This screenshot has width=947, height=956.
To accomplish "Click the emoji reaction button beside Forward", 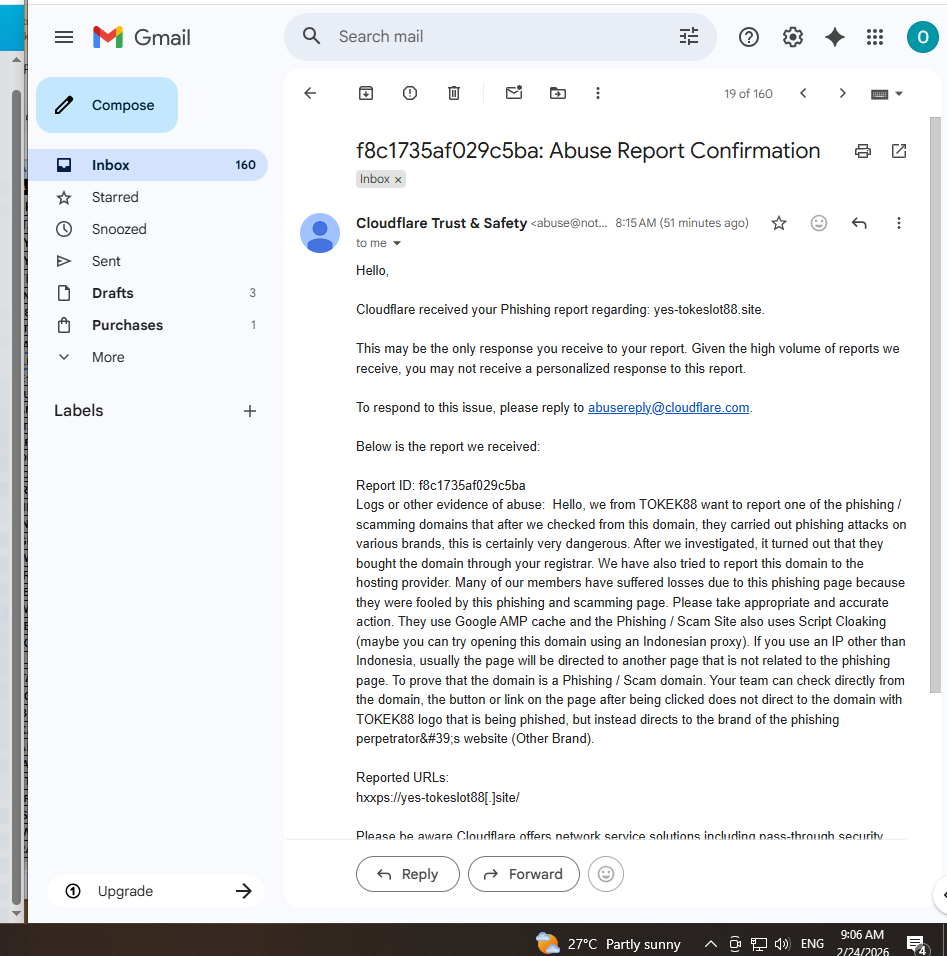I will pyautogui.click(x=606, y=874).
